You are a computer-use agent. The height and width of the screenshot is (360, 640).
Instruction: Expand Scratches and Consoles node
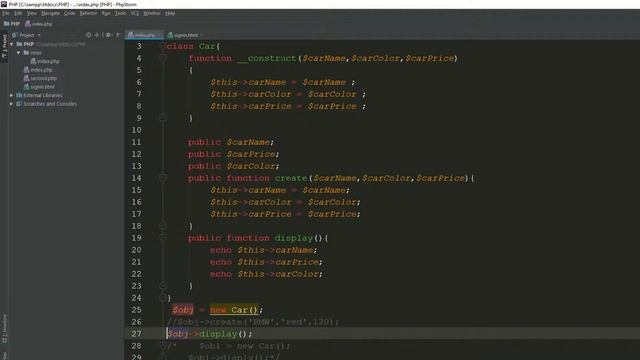pyautogui.click(x=11, y=104)
